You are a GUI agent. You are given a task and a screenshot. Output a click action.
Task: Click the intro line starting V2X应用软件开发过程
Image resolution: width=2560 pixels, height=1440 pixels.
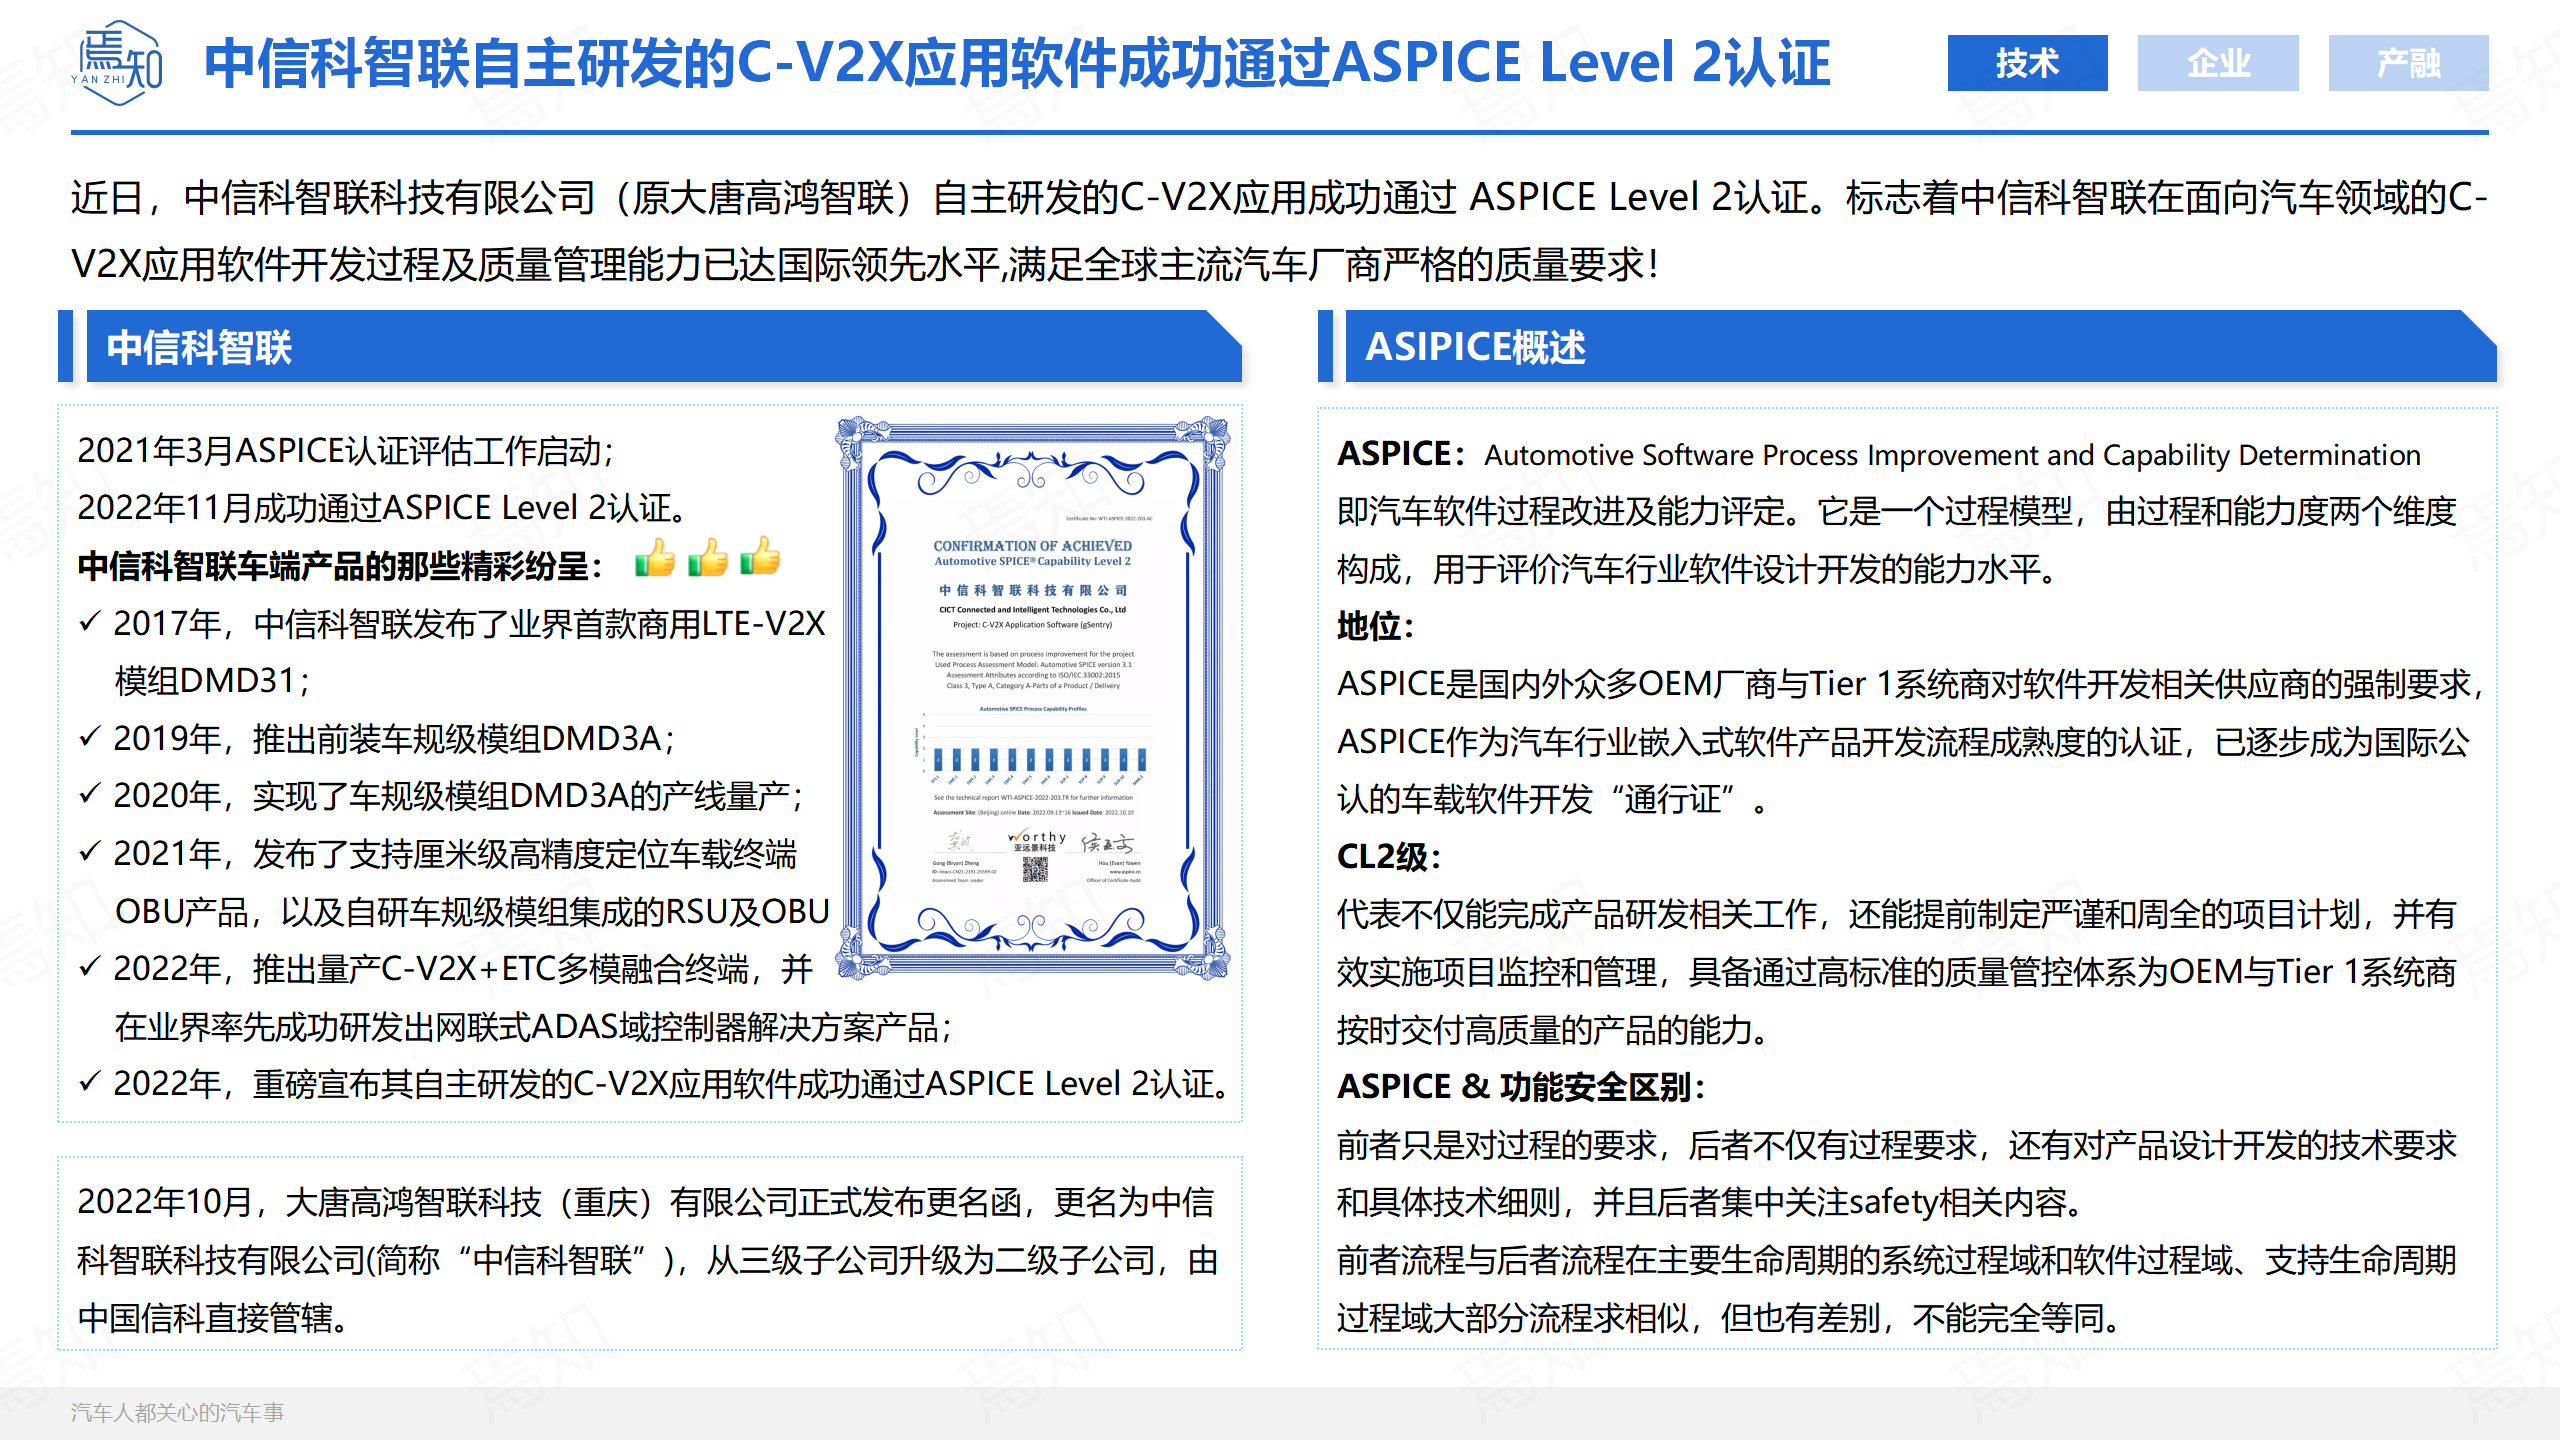[x=865, y=265]
